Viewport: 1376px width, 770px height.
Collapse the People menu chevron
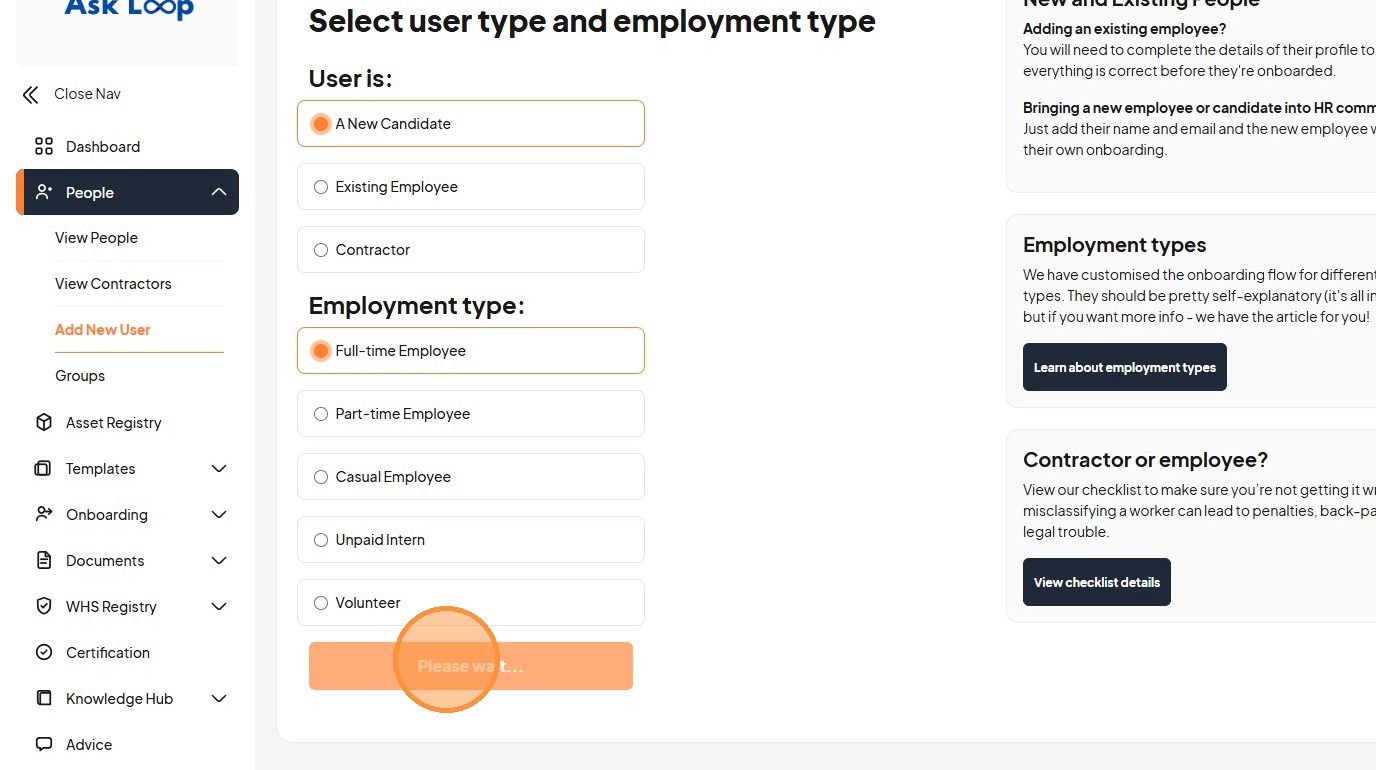(x=219, y=193)
